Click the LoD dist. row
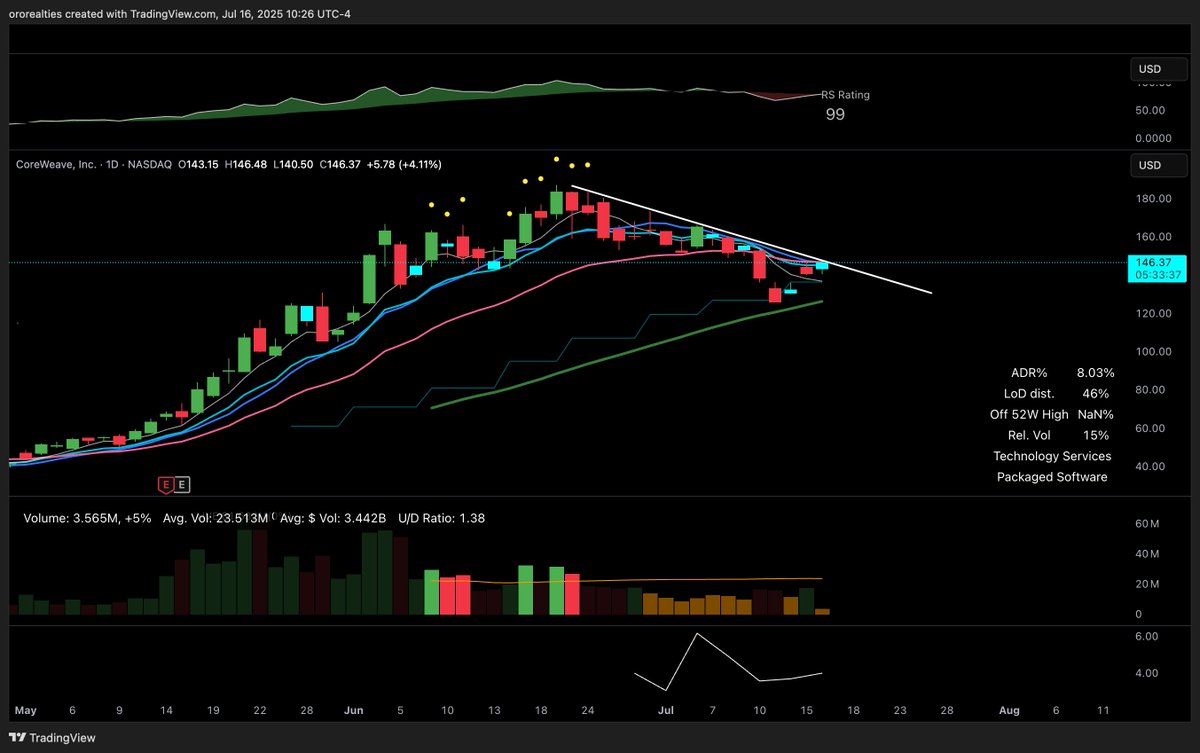The width and height of the screenshot is (1200, 753). pos(1056,393)
